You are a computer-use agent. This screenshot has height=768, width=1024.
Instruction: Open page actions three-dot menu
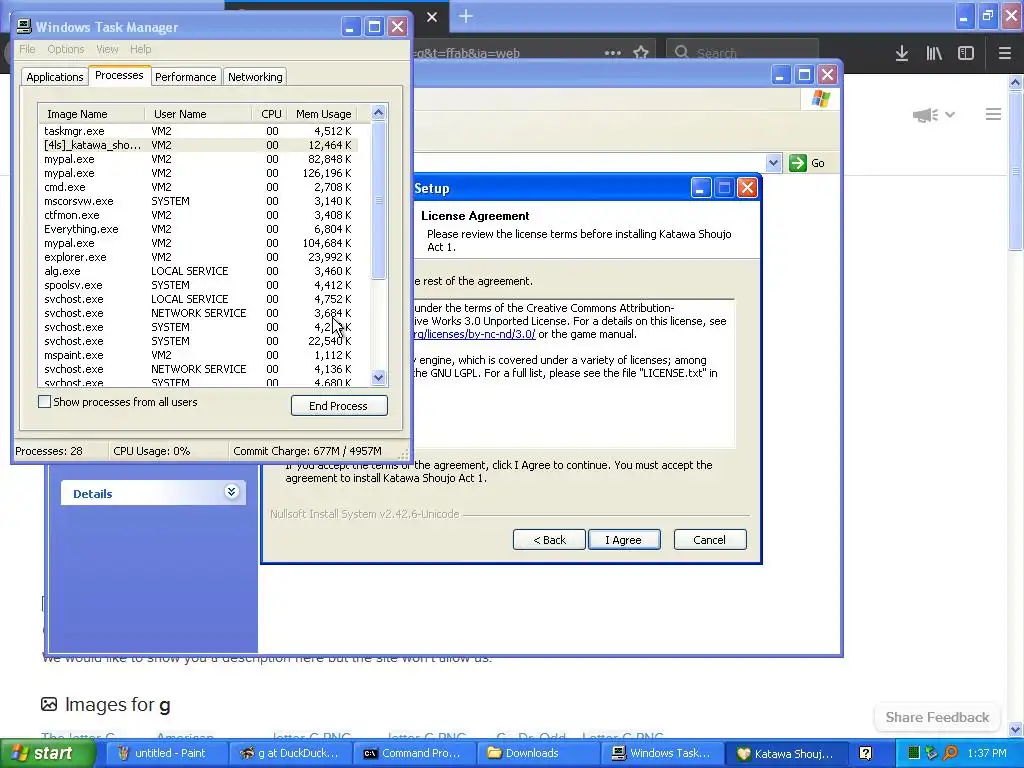(613, 53)
